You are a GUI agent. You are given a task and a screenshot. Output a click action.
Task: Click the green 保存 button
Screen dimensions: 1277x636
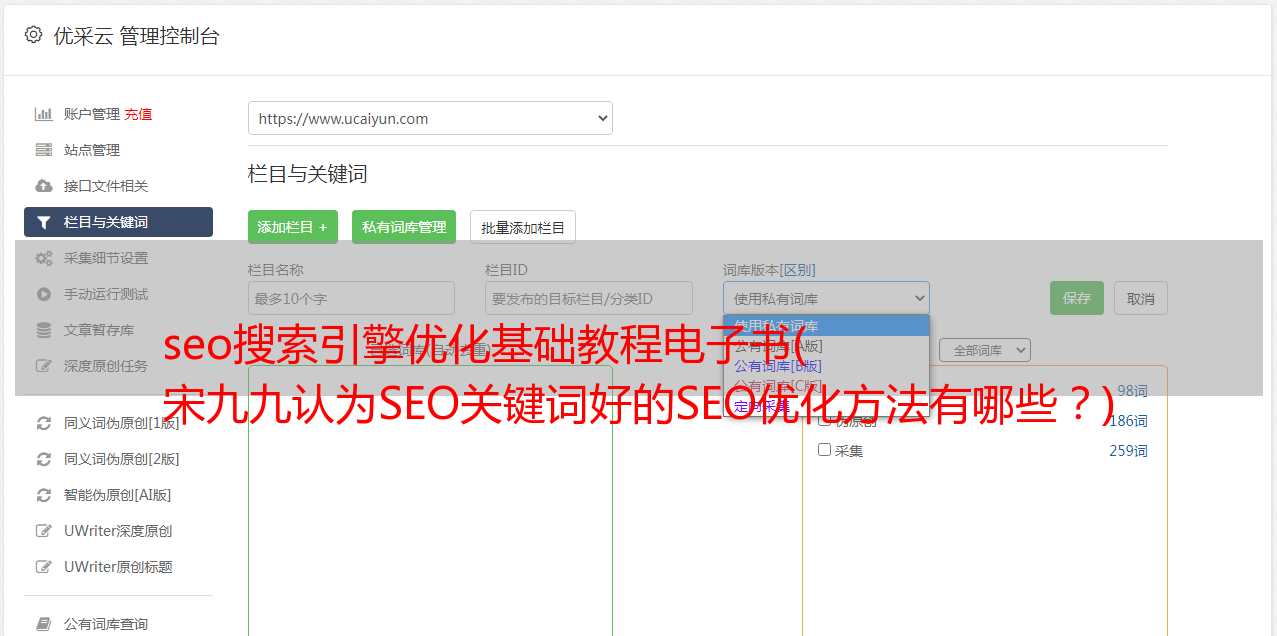[x=1077, y=298]
